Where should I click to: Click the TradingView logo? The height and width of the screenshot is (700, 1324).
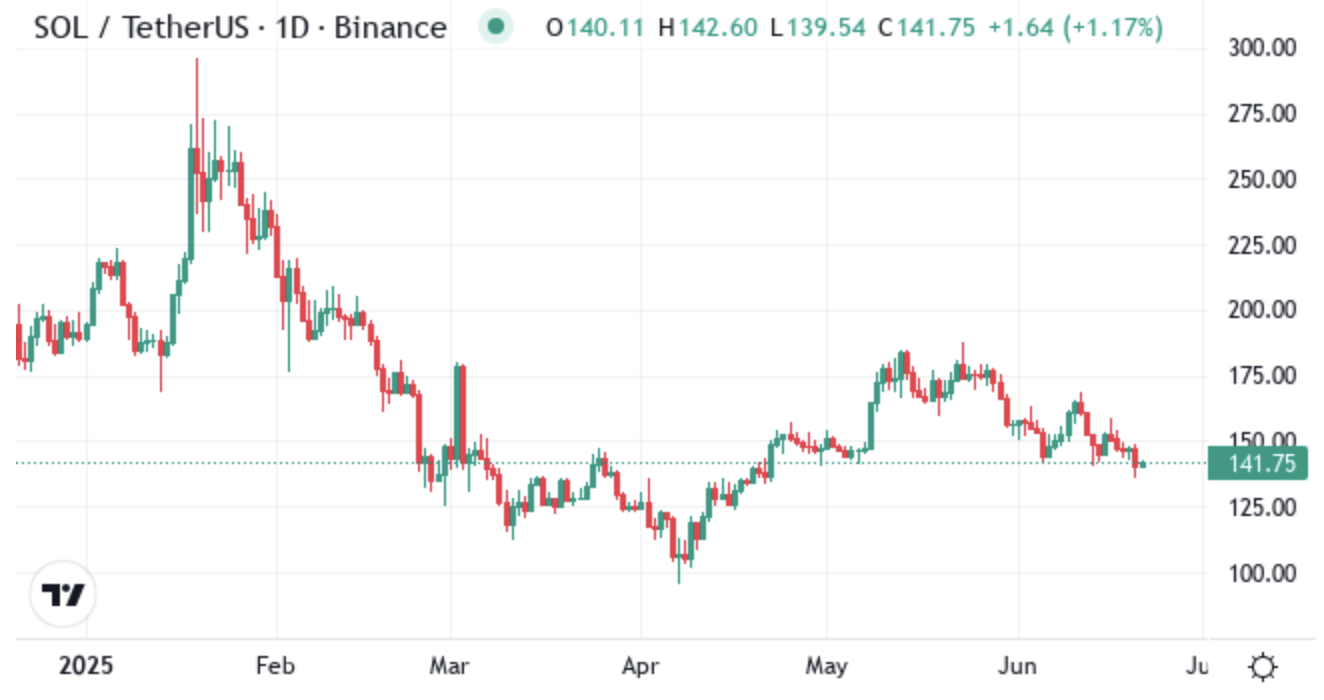tap(64, 595)
